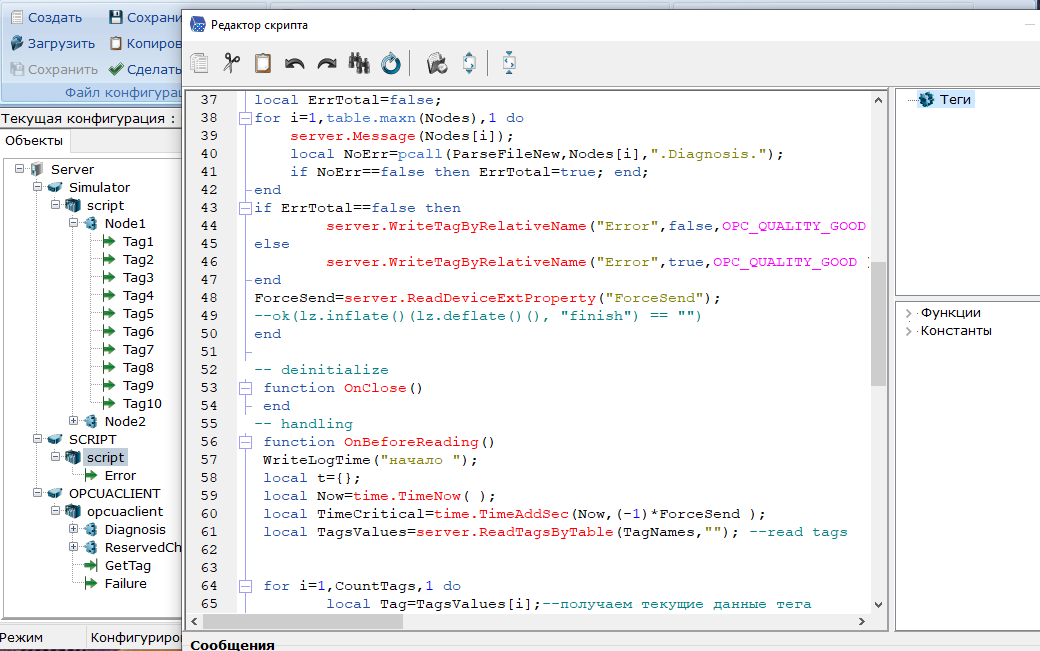This screenshot has width=1040, height=651.
Task: Click the collapse-all folds toolbar icon
Action: coord(509,63)
